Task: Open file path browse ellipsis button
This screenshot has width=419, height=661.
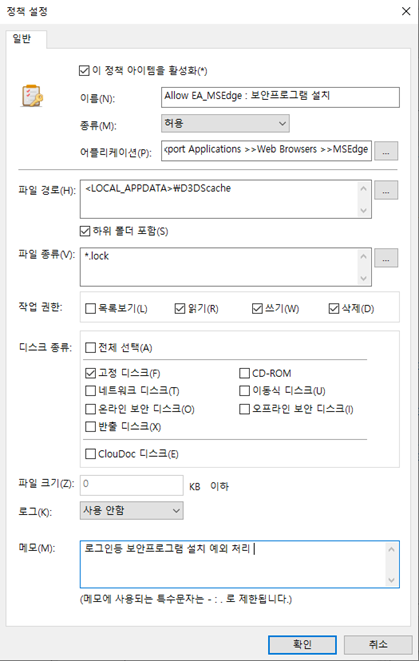Action: point(386,190)
